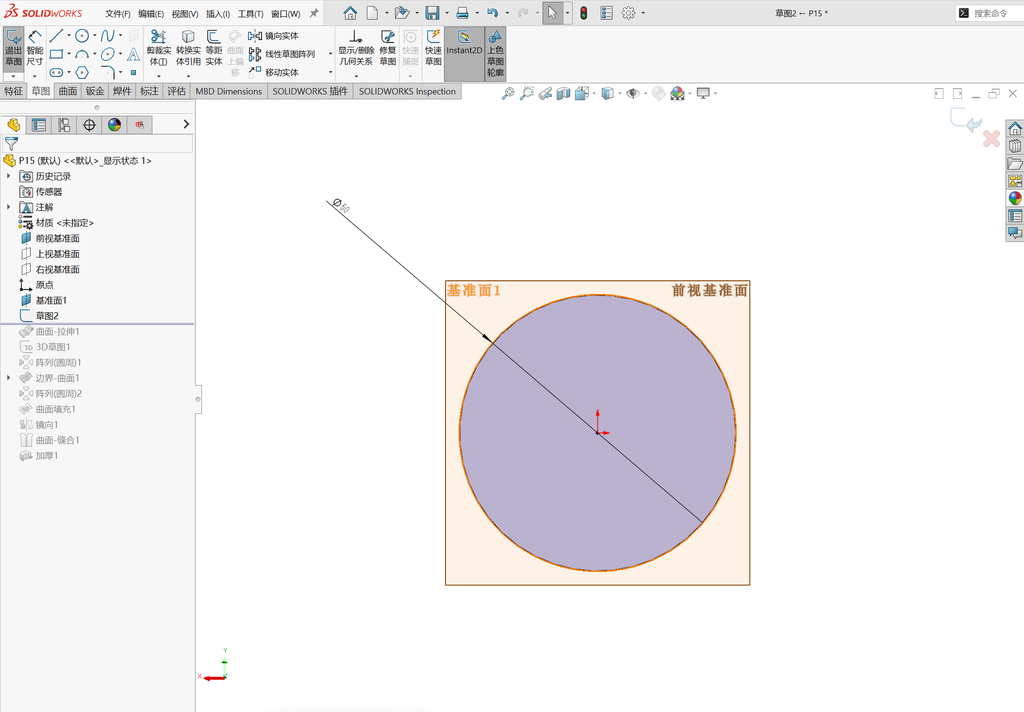Click the 搜索命令 search field
The height and width of the screenshot is (712, 1024).
[989, 13]
